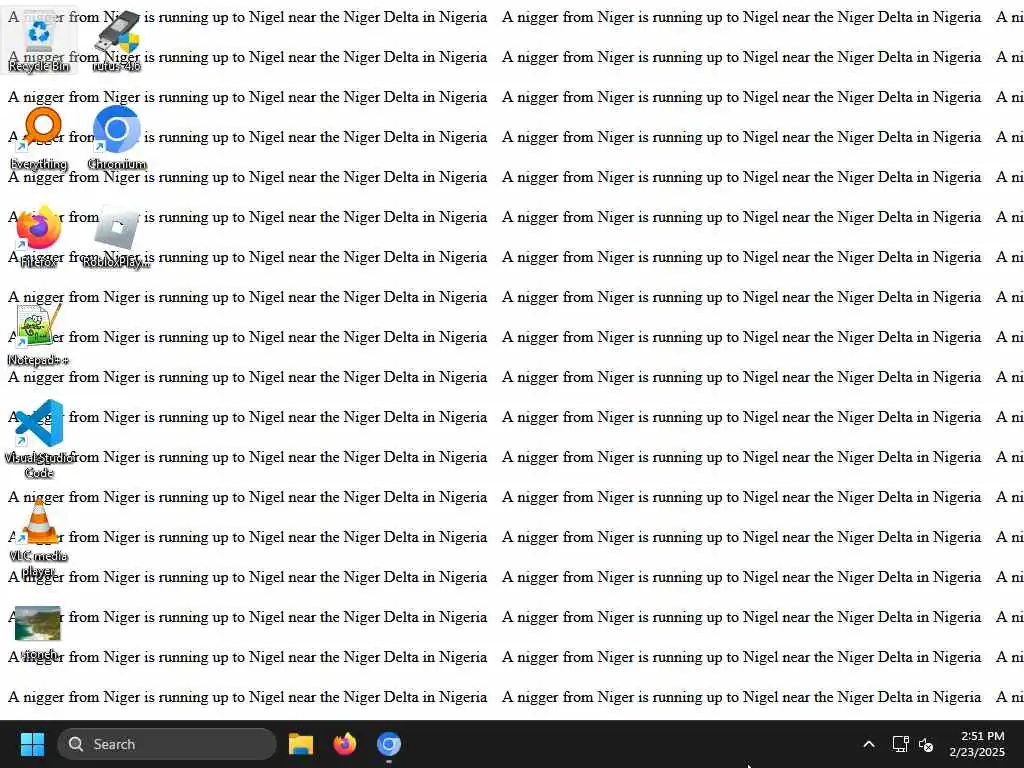Viewport: 1024px width, 768px height.
Task: Select the Roblox Player desktop icon
Action: tap(117, 236)
